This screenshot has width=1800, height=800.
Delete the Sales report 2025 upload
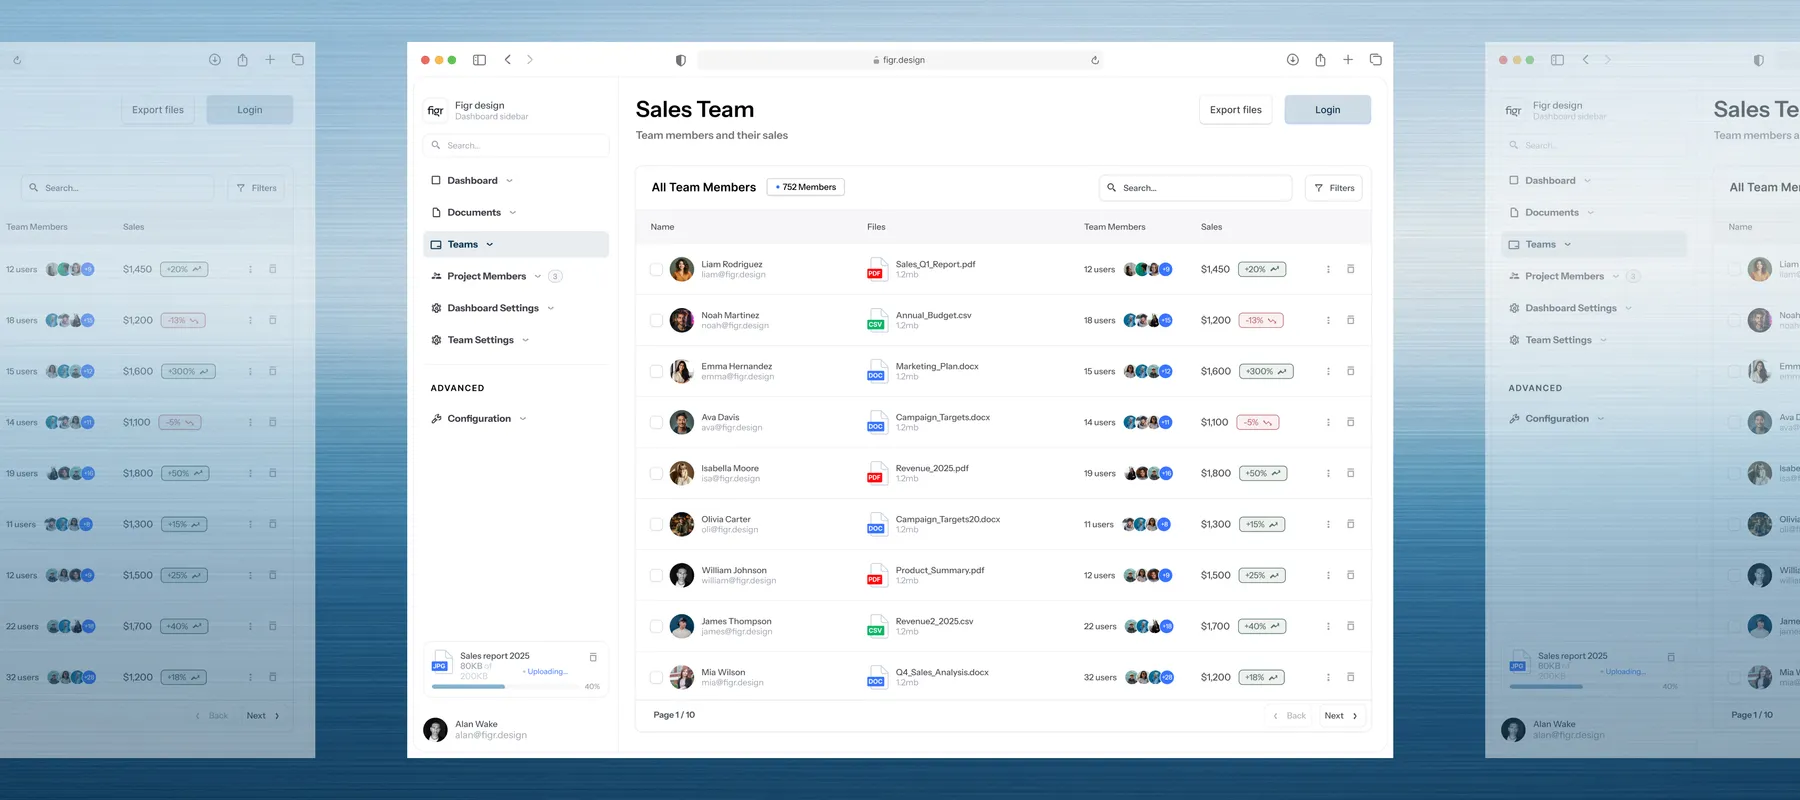pyautogui.click(x=593, y=657)
